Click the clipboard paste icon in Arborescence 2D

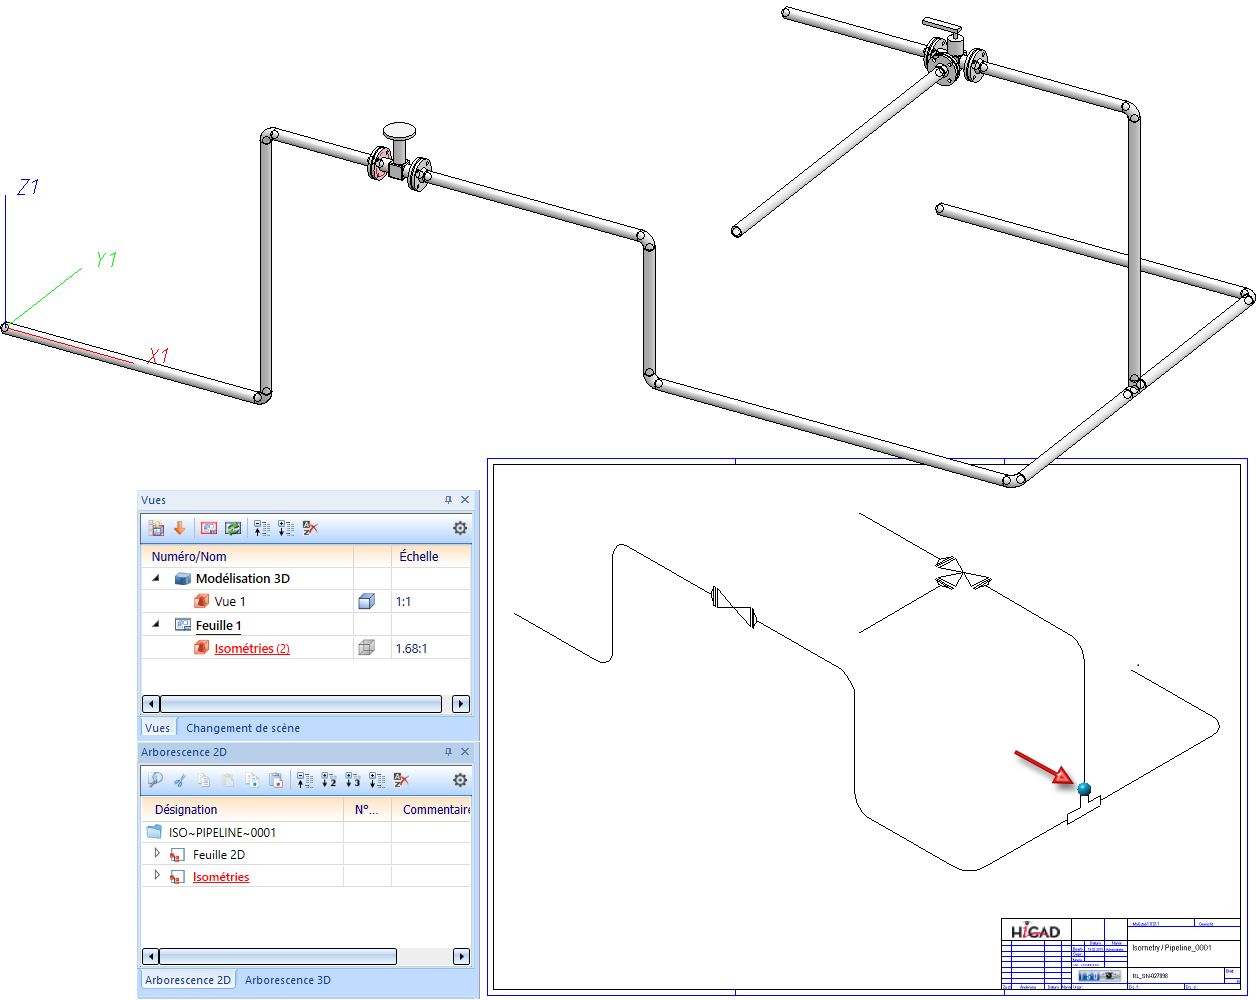click(x=228, y=780)
